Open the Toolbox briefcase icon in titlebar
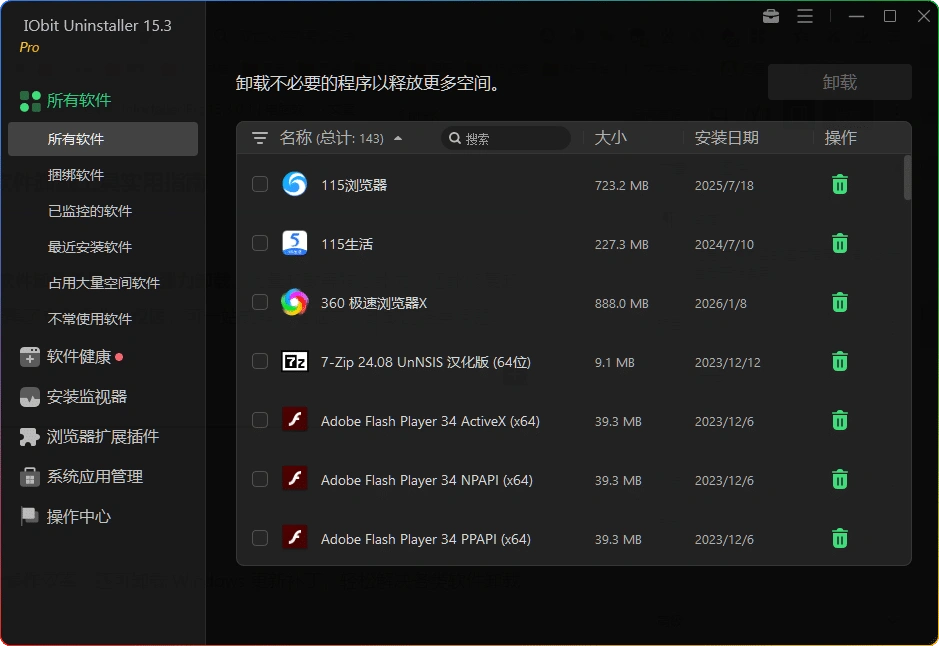Image resolution: width=939 pixels, height=646 pixels. tap(769, 16)
